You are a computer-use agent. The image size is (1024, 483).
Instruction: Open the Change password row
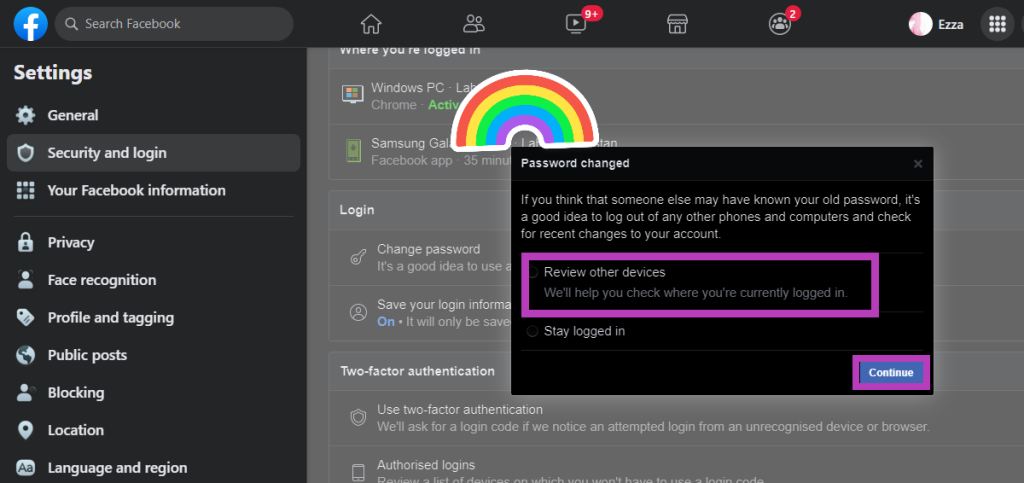click(419, 257)
